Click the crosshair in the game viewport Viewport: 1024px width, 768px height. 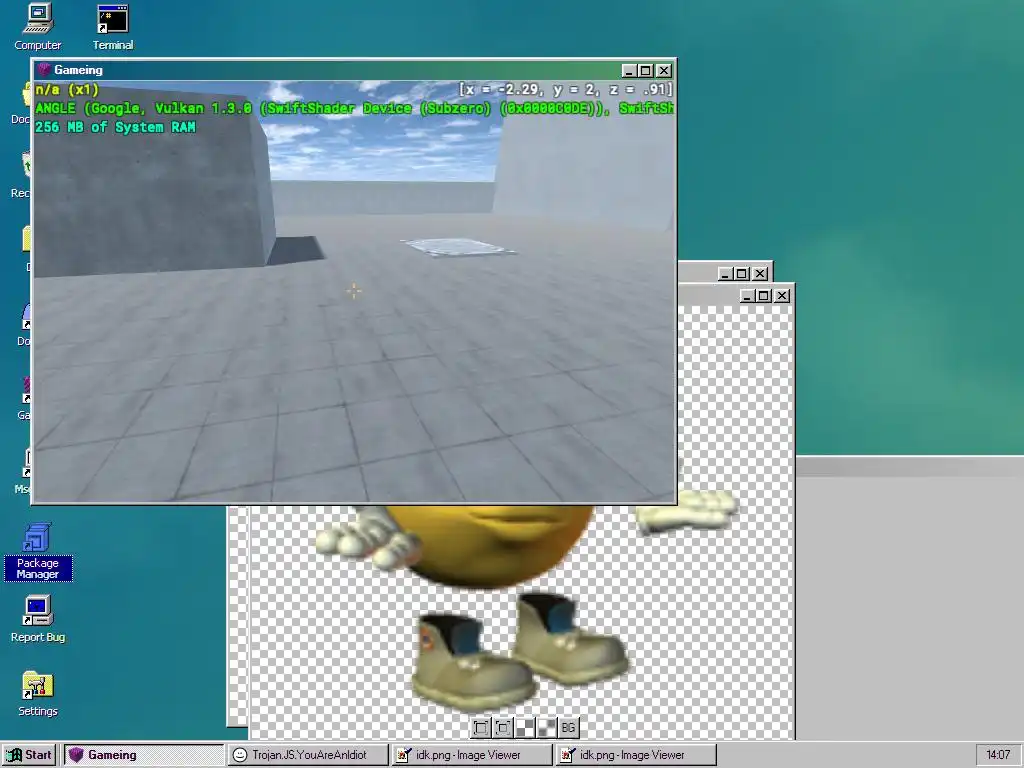(x=353, y=291)
